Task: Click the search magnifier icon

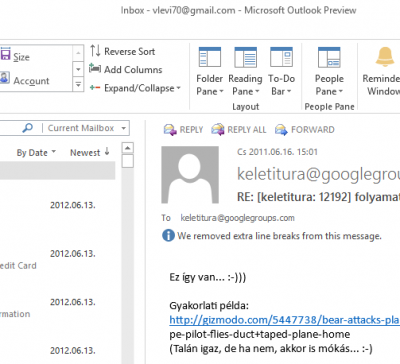Action: [28, 128]
